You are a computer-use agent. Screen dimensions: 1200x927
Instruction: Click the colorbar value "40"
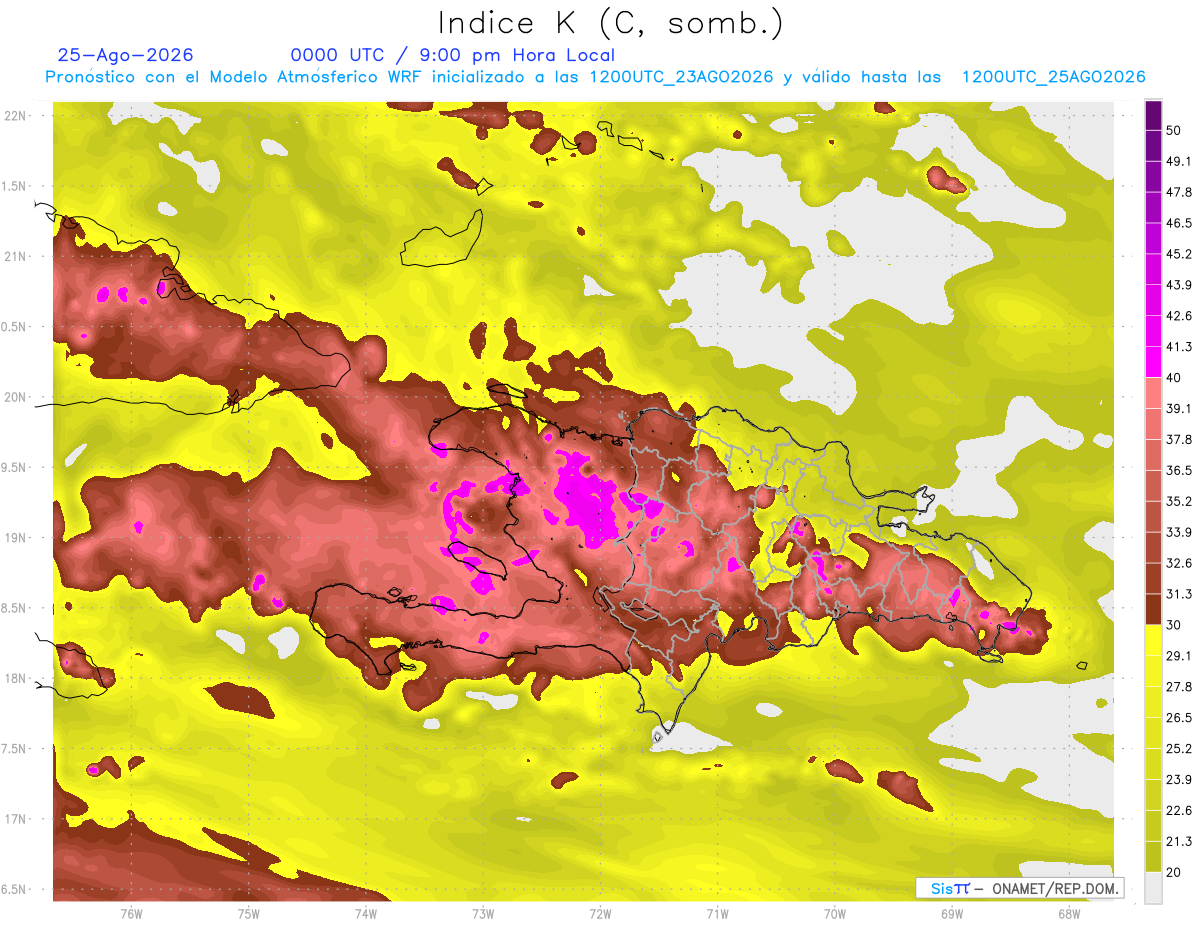[x=1174, y=379]
